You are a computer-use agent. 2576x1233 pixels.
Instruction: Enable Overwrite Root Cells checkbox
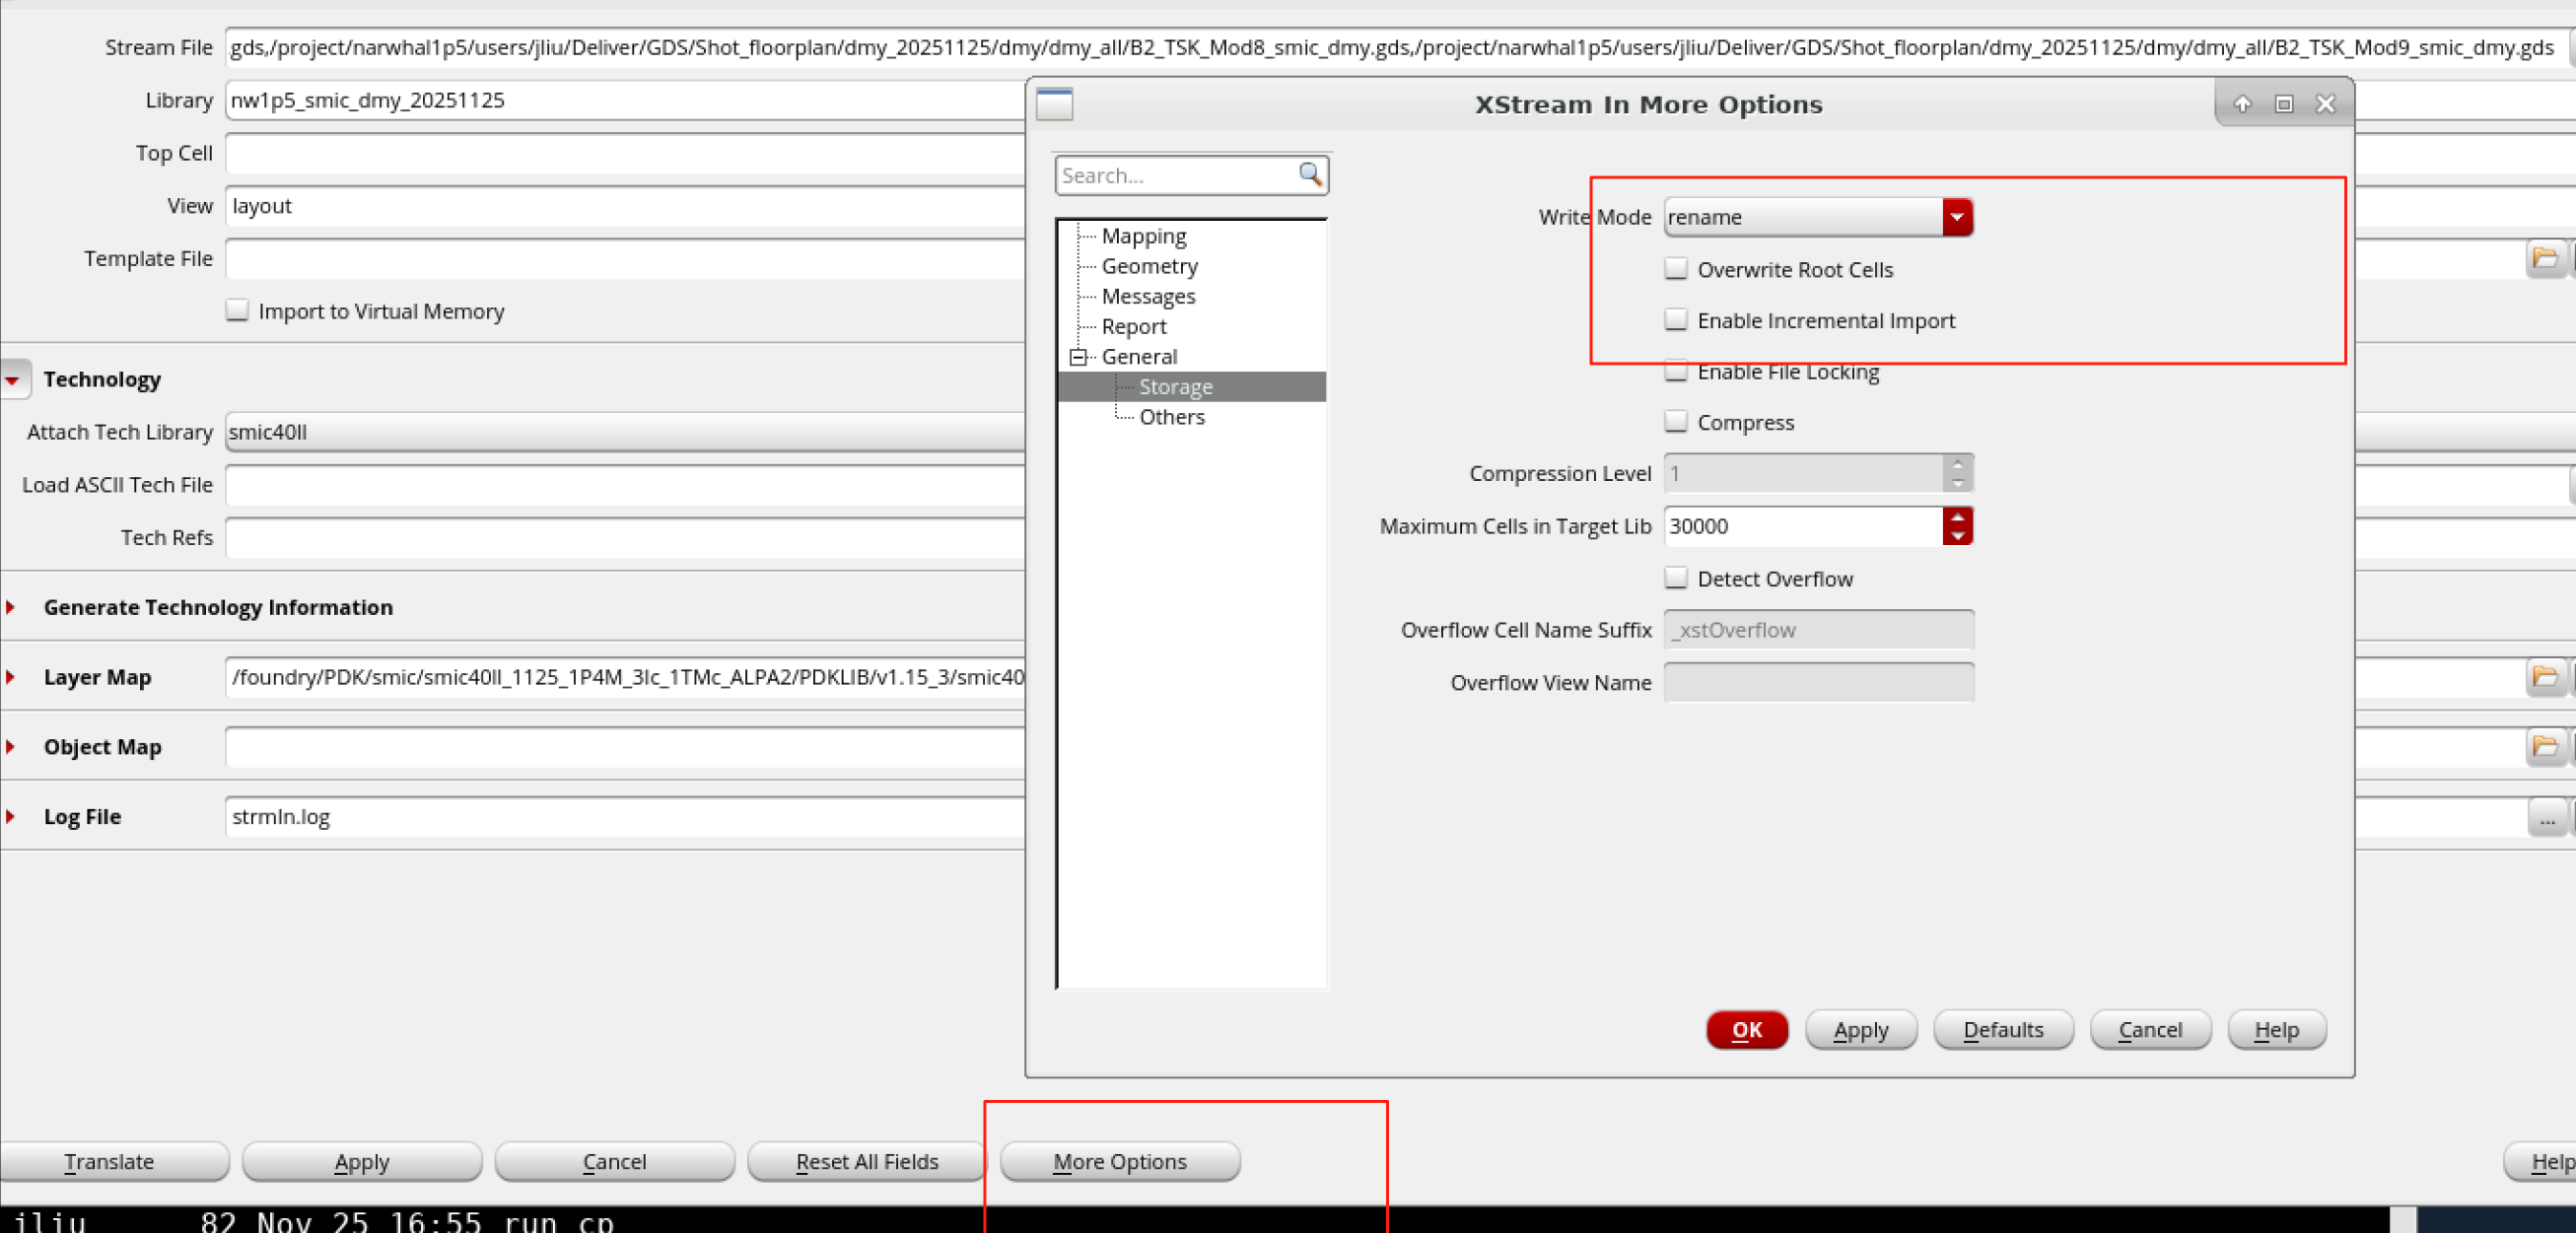1676,269
